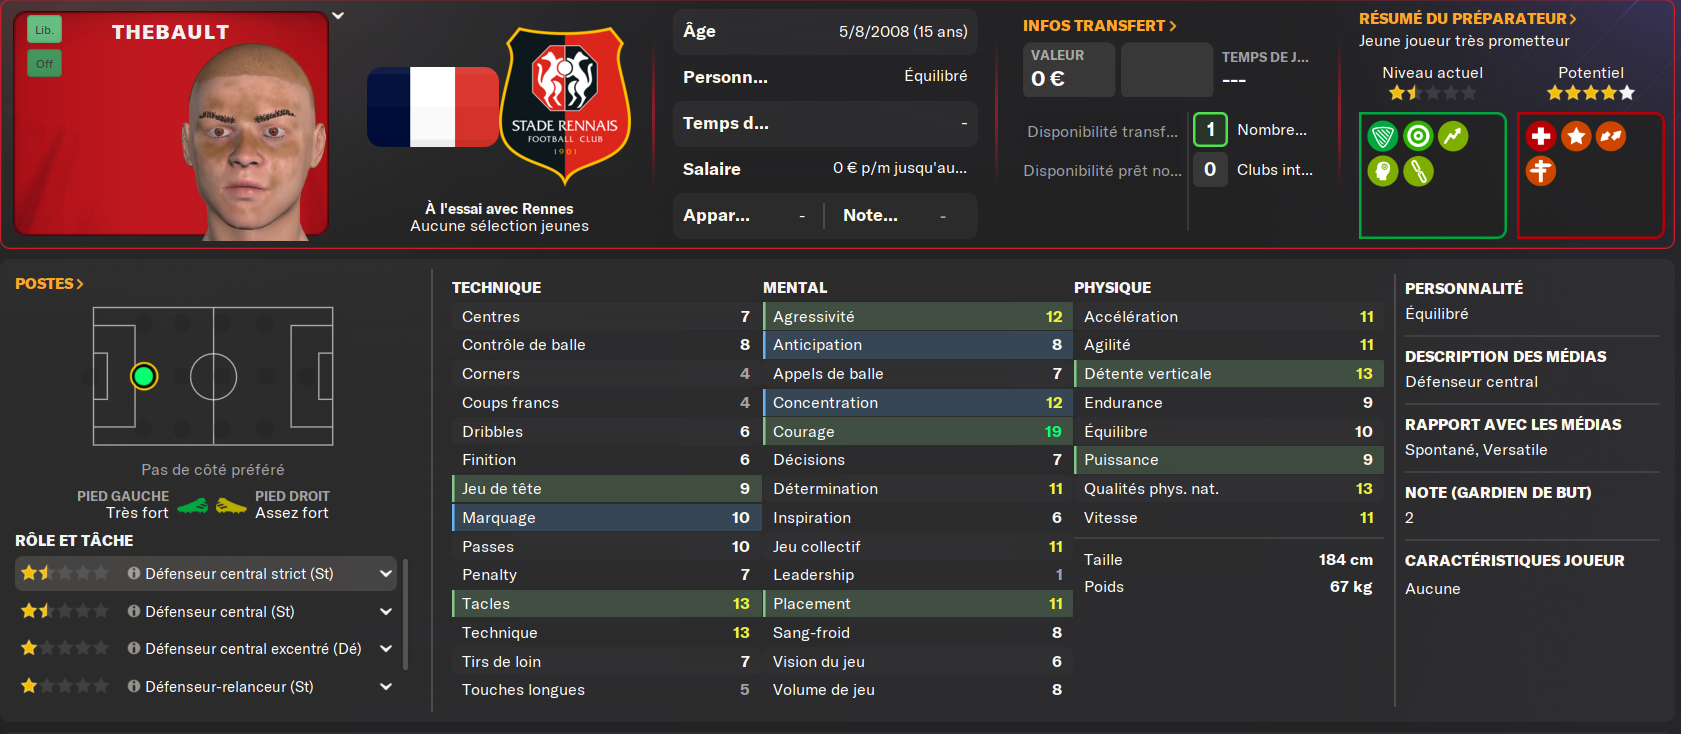Viewport: 1681px width, 734px height.
Task: Expand the Défenseur central excentré (Dé) role
Action: pyautogui.click(x=386, y=649)
